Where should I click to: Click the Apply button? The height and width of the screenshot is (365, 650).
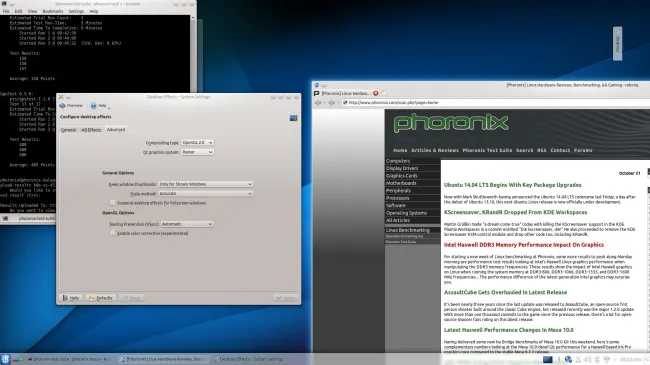pos(286,298)
